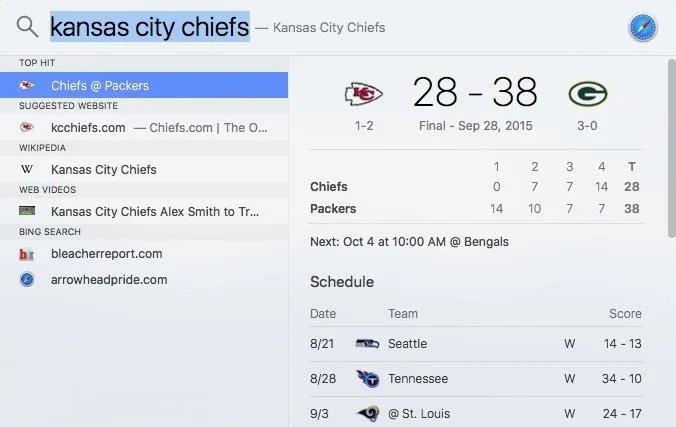Open the bleacherreport.com search result
This screenshot has width=676, height=427.
click(144, 254)
